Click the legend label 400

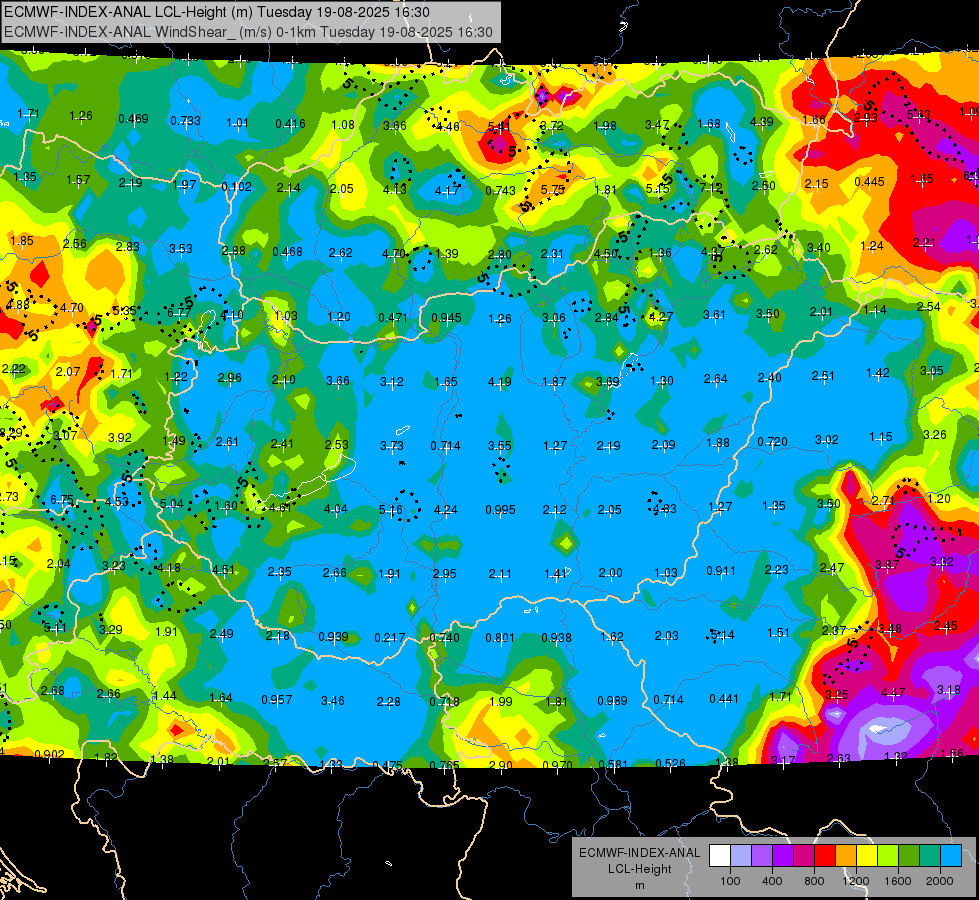pyautogui.click(x=772, y=881)
